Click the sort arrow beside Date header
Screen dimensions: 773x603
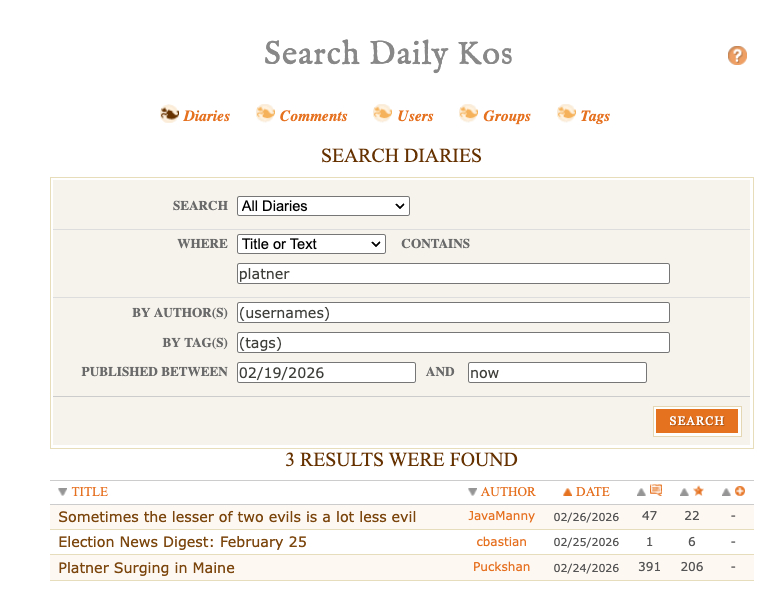(x=568, y=492)
